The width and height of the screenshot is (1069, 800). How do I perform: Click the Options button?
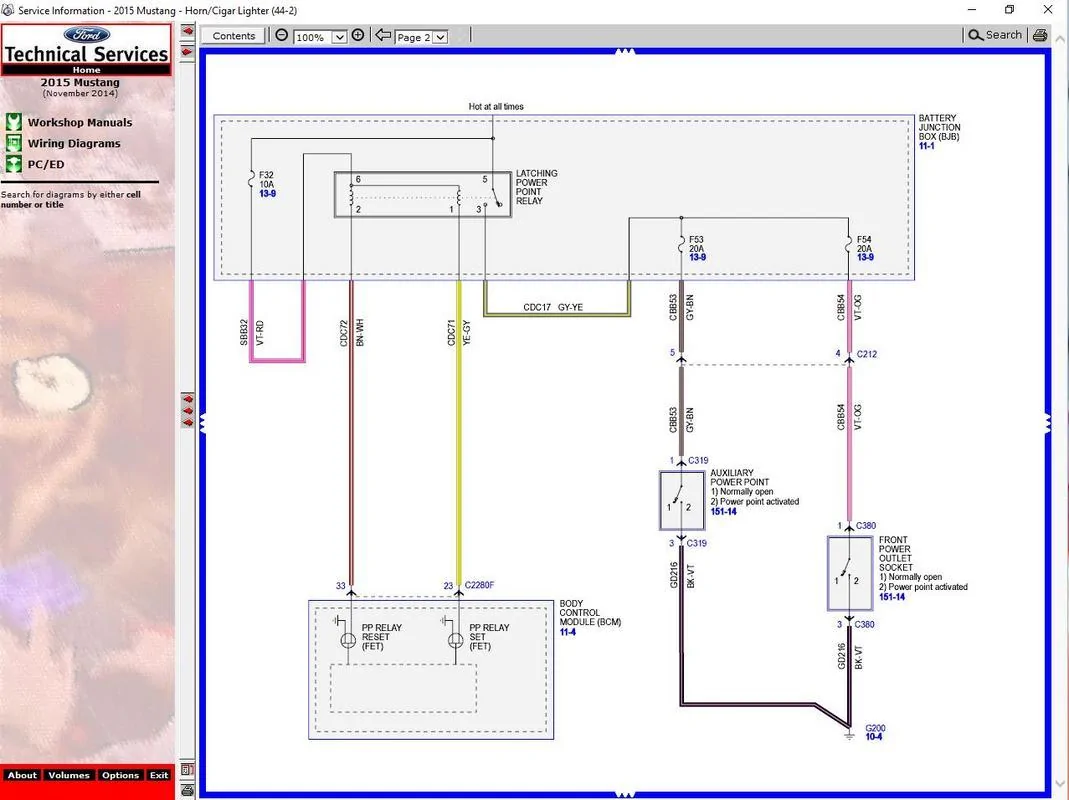(120, 775)
